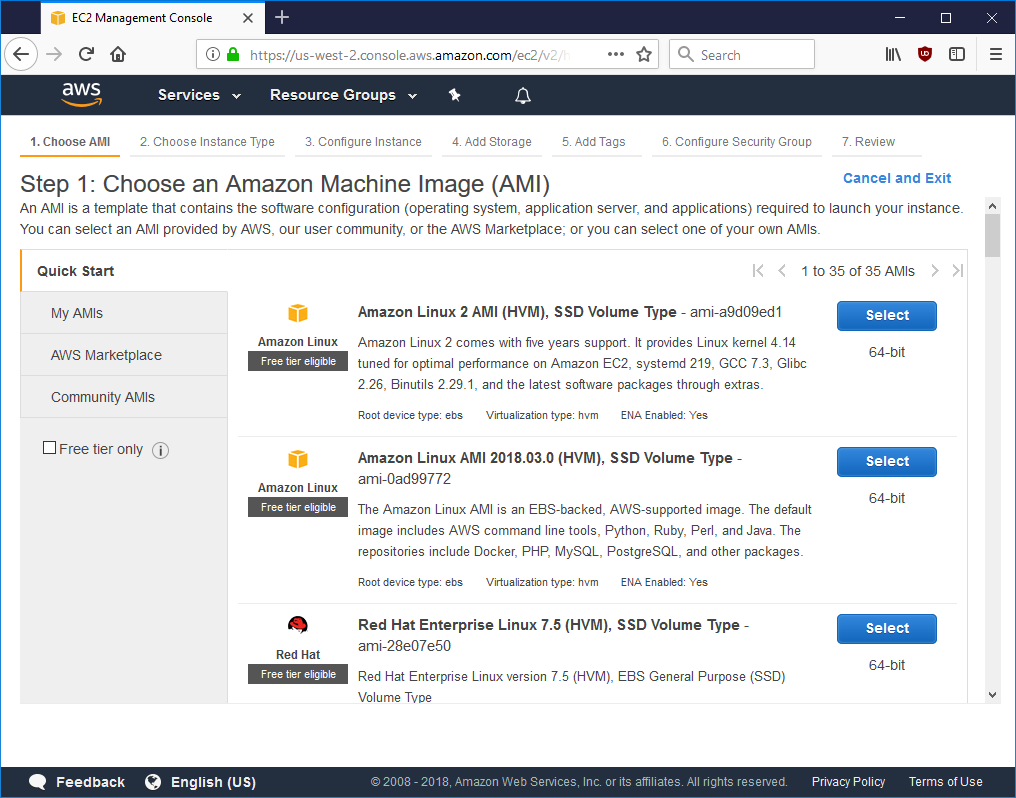Open Community AMIs in the sidebar
1016x798 pixels.
[124, 397]
